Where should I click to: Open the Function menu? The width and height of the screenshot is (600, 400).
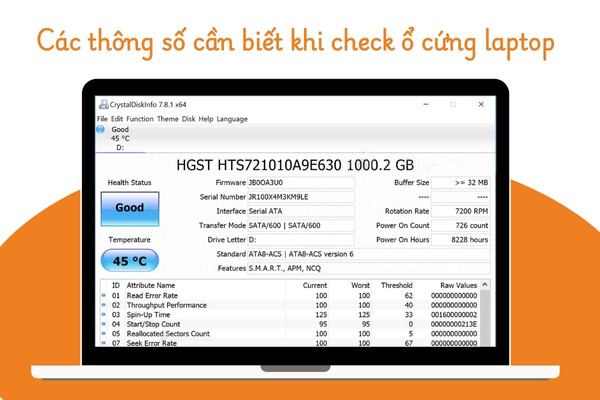pos(140,119)
